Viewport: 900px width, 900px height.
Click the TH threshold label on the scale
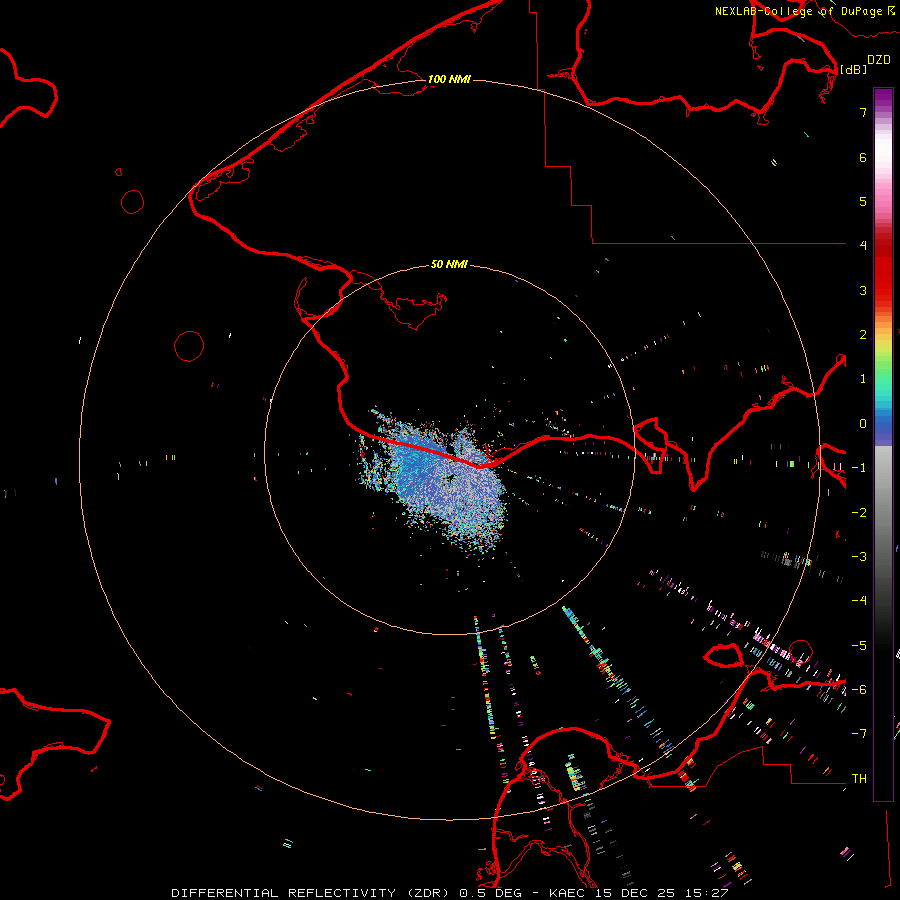[859, 779]
